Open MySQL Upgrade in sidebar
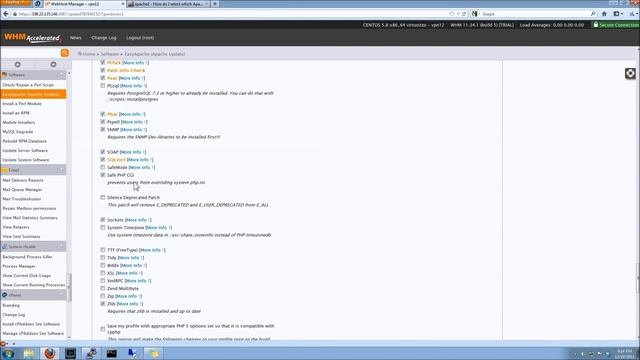 [x=18, y=132]
